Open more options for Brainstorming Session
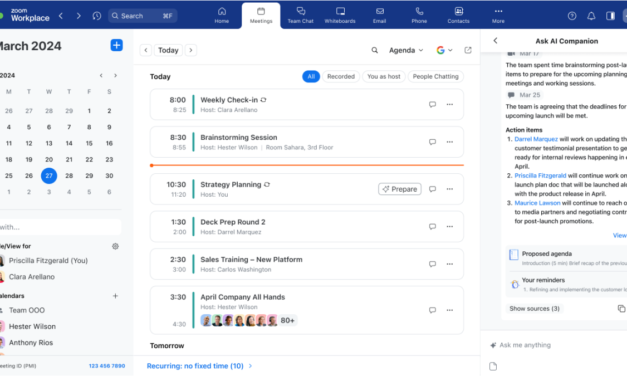627x376 pixels. click(450, 142)
